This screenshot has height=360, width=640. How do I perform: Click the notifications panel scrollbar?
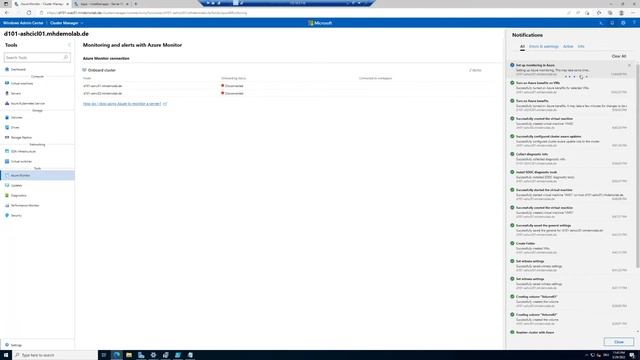point(638,166)
